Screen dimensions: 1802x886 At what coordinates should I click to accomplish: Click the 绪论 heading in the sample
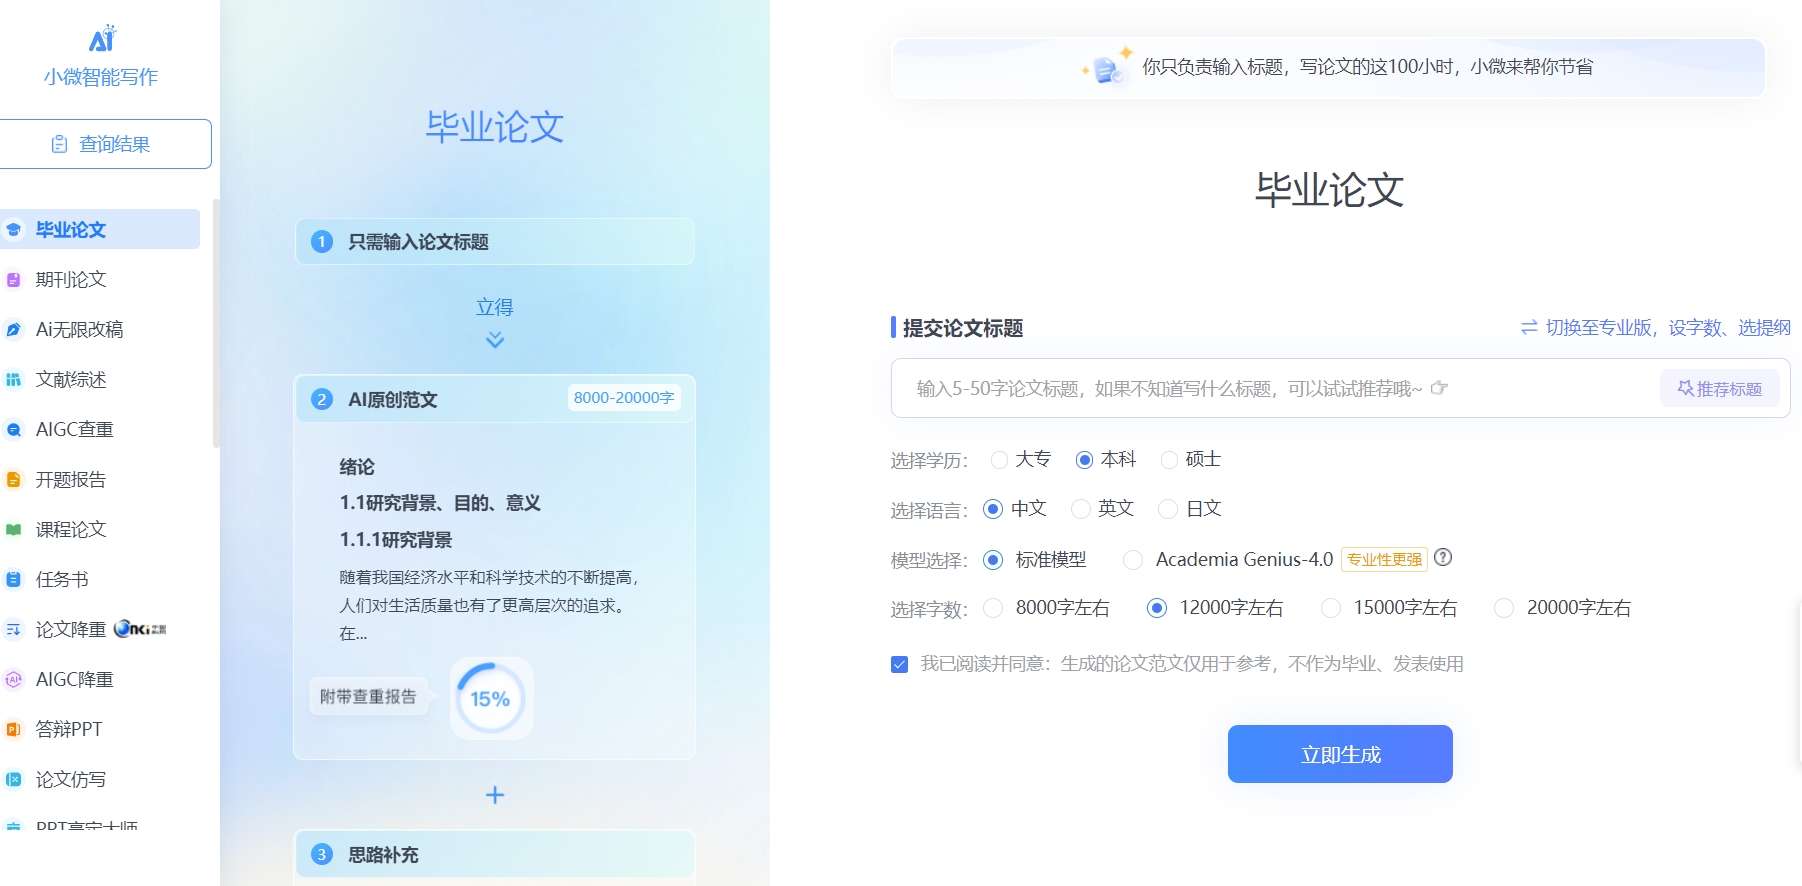357,467
